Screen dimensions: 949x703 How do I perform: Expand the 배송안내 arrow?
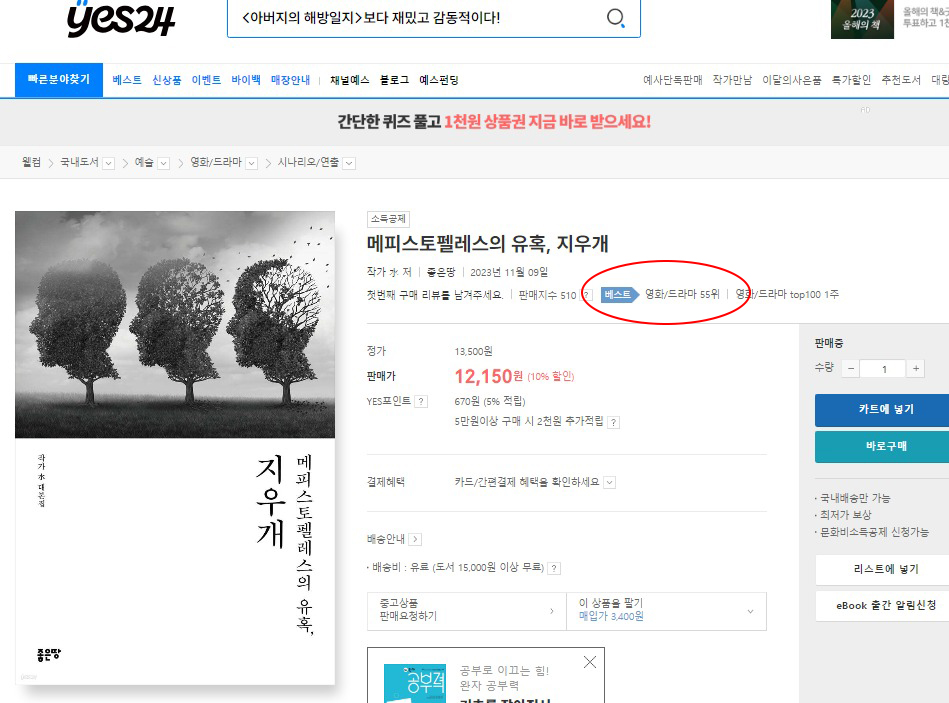coord(415,539)
